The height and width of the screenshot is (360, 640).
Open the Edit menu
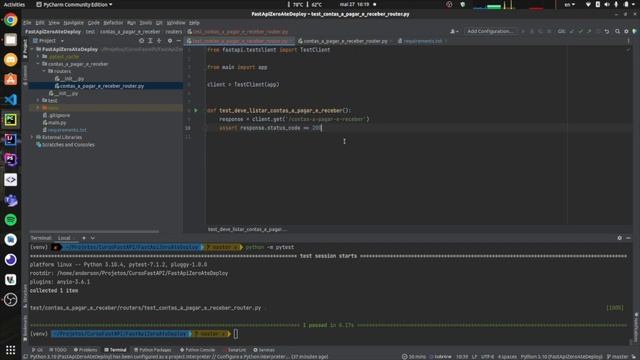click(x=40, y=23)
